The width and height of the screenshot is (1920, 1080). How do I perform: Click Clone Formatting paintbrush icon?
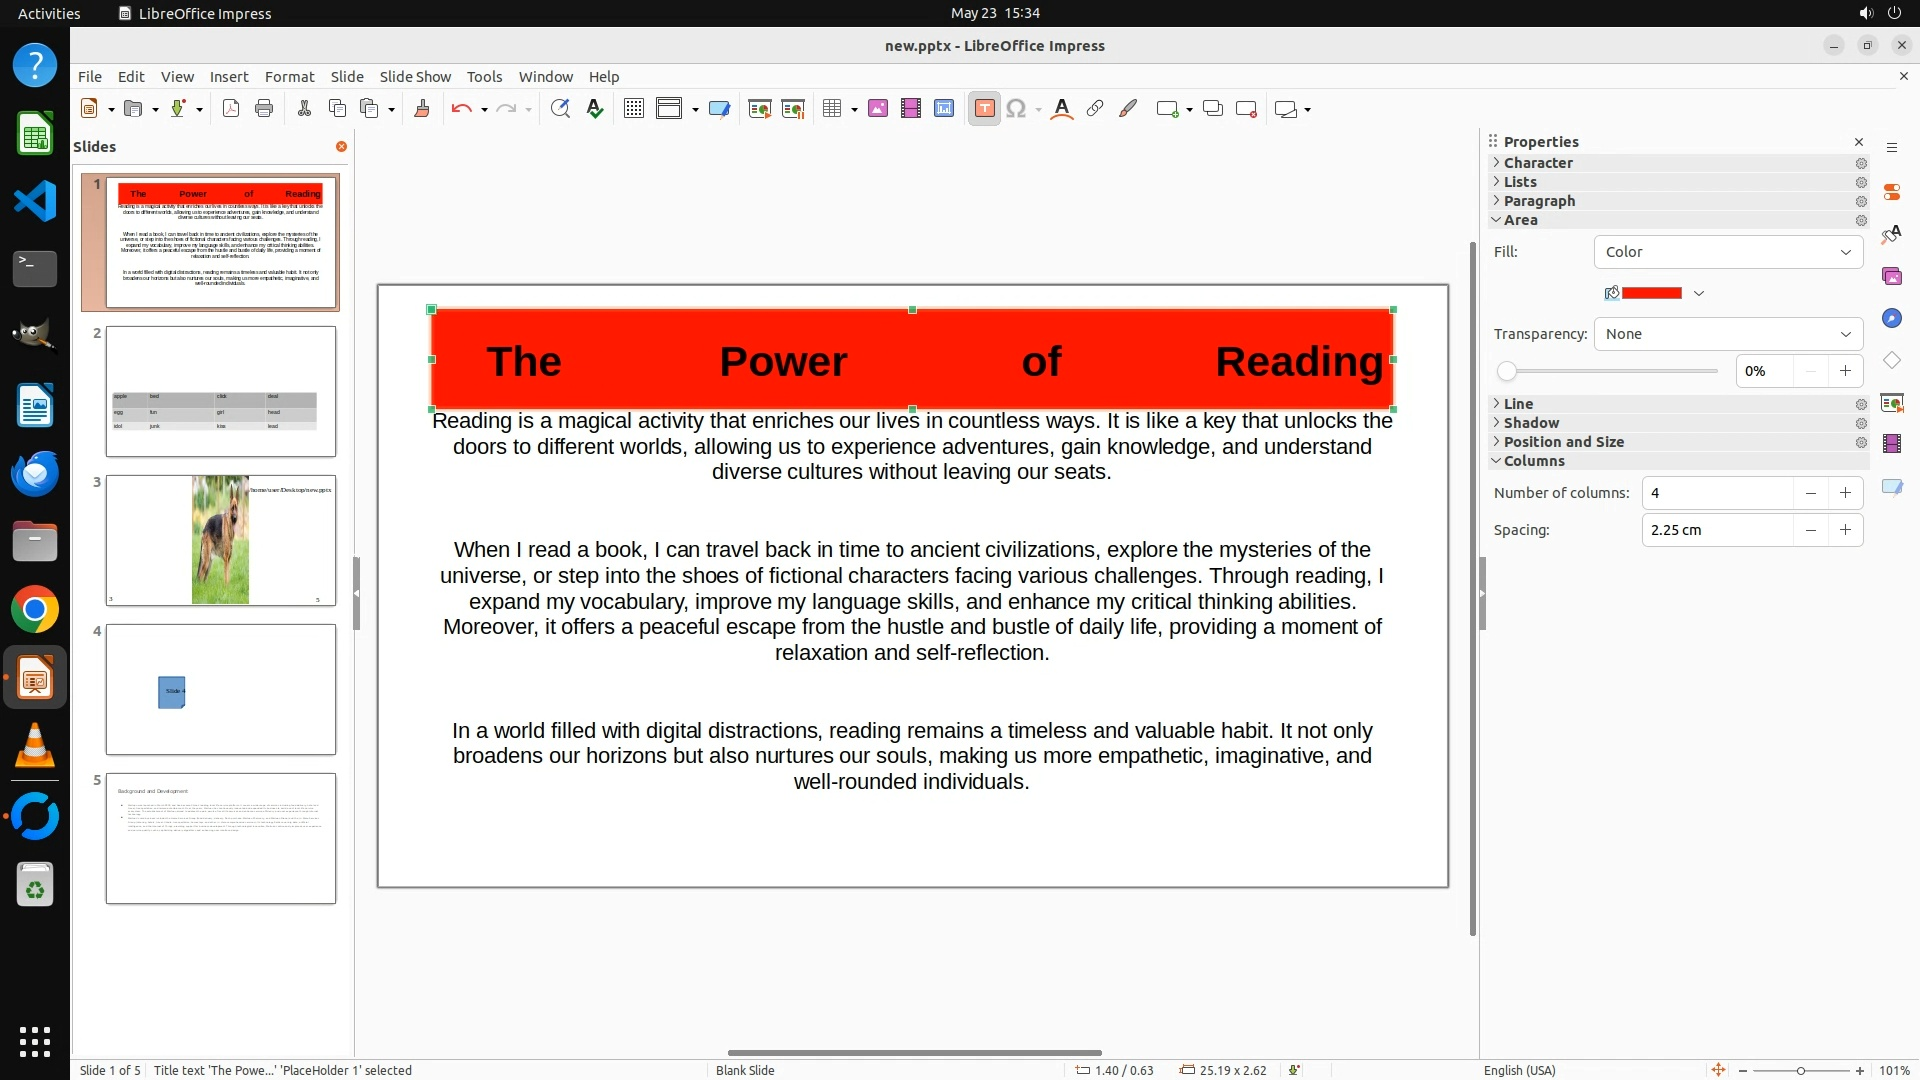click(x=422, y=109)
